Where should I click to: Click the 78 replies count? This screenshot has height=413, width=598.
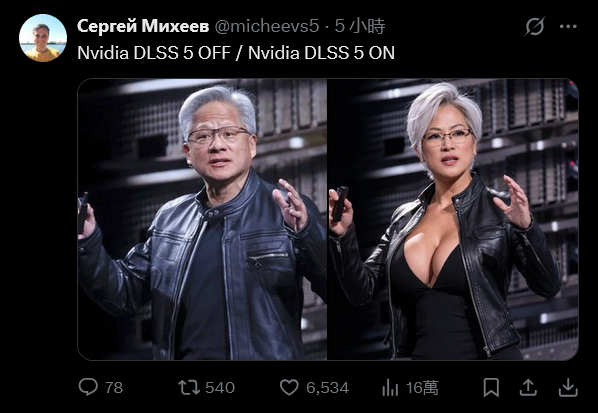pyautogui.click(x=114, y=388)
